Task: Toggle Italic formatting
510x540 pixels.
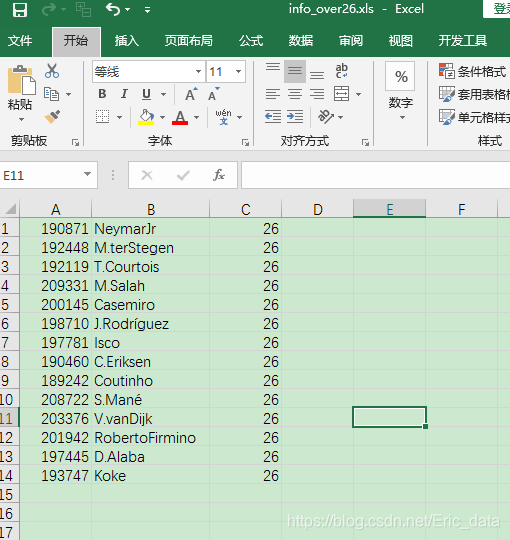Action: (124, 94)
